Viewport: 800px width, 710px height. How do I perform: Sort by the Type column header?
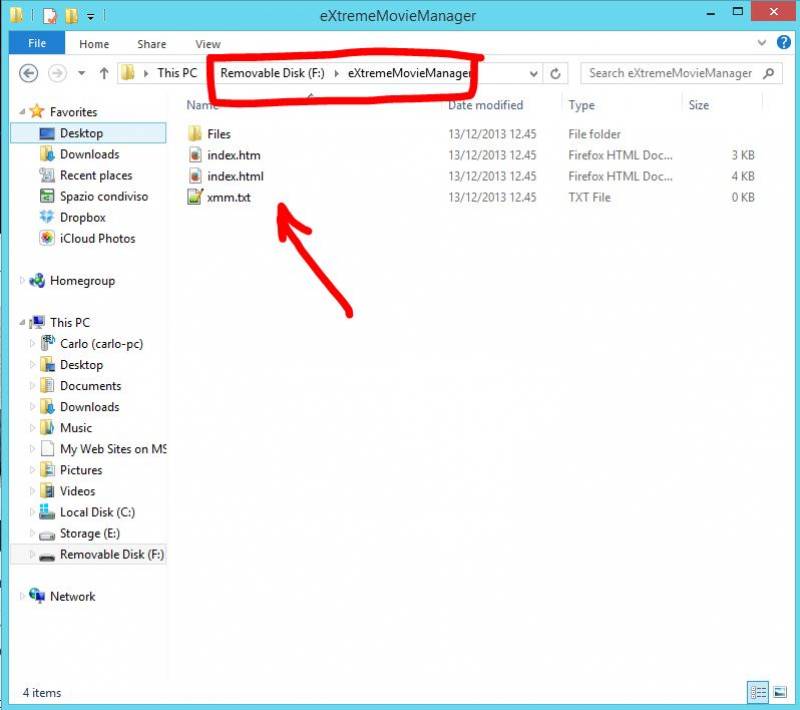(x=581, y=105)
